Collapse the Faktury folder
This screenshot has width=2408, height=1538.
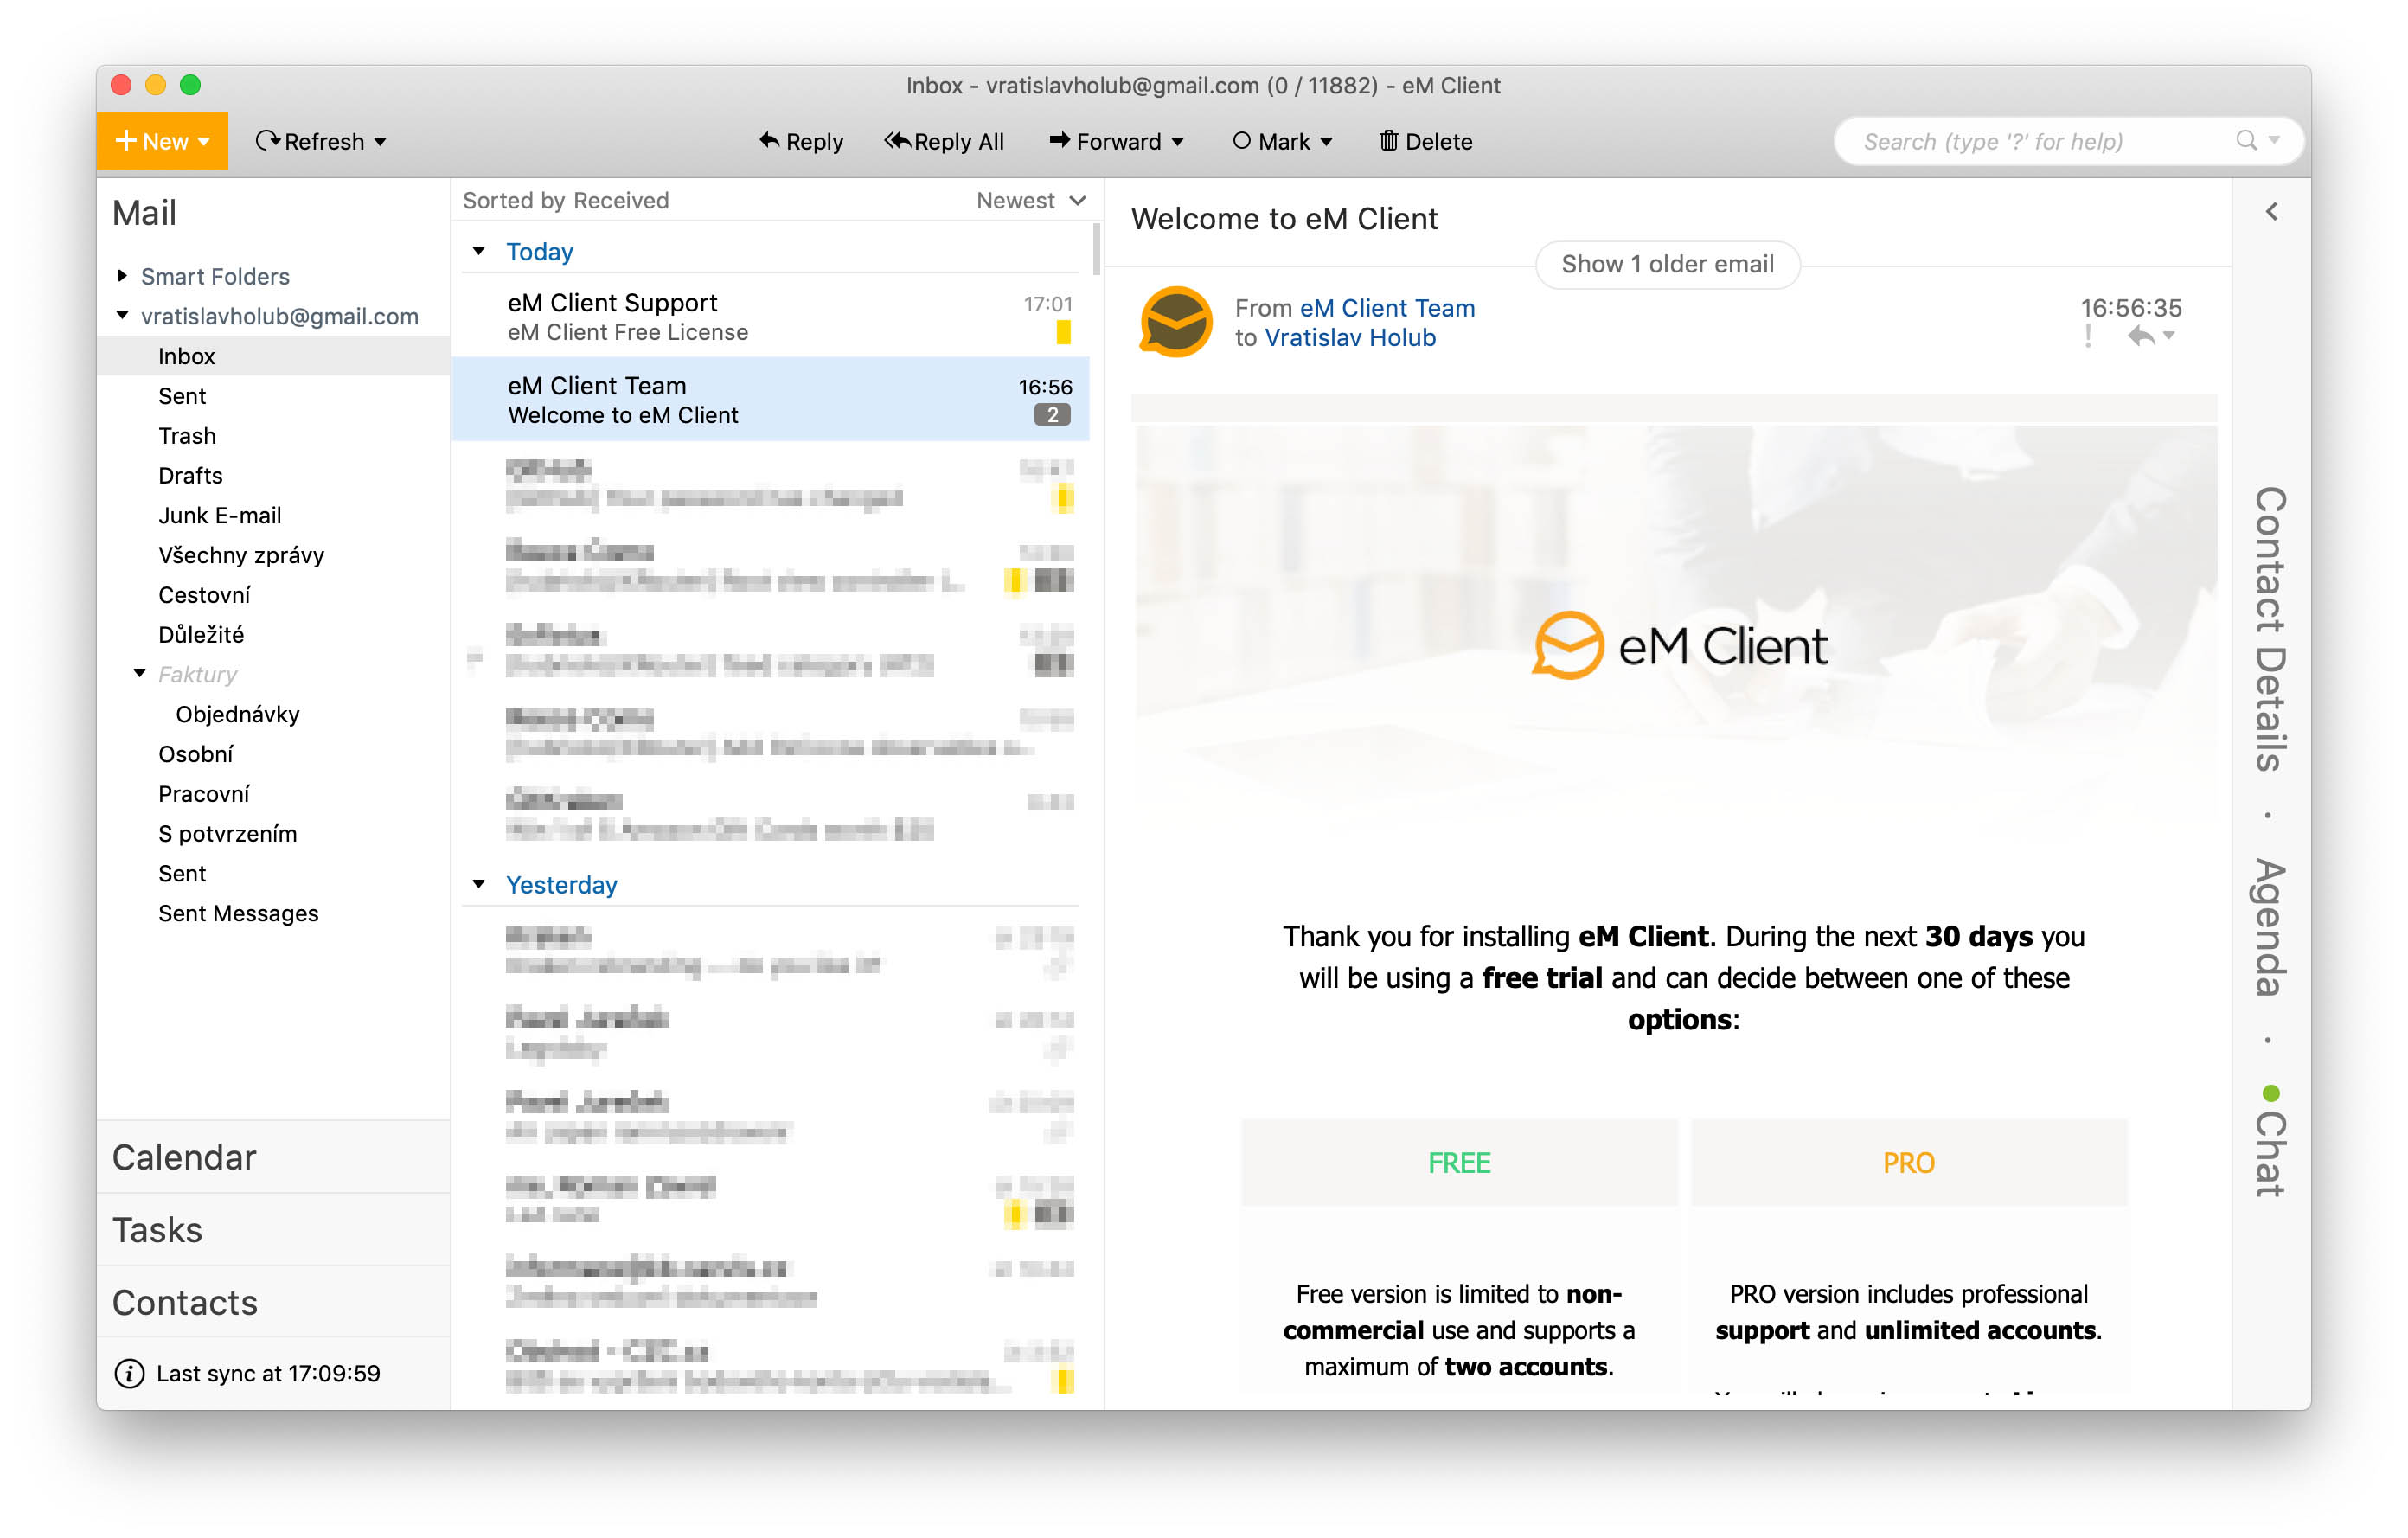tap(140, 673)
